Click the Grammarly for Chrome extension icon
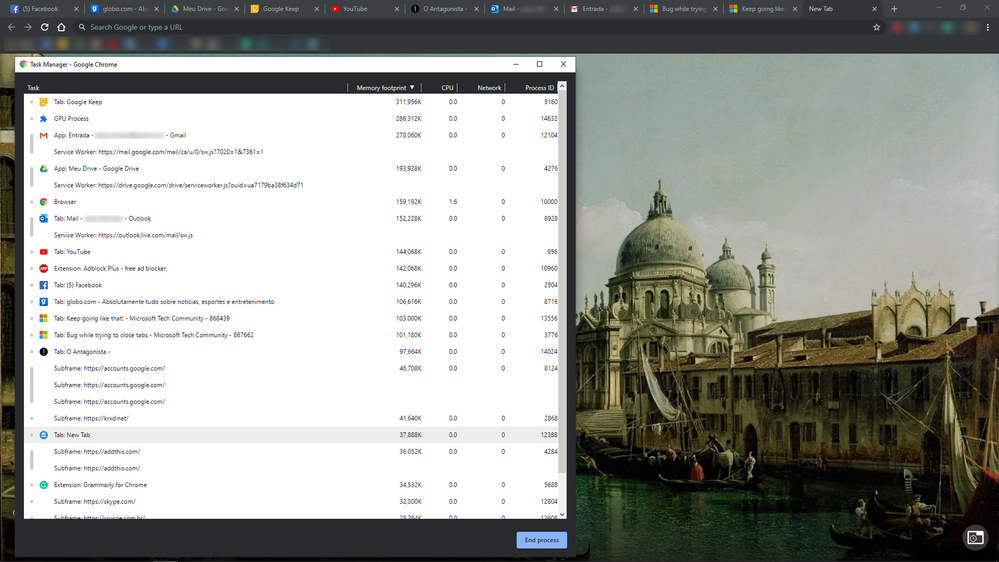The width and height of the screenshot is (999, 562). 43,485
